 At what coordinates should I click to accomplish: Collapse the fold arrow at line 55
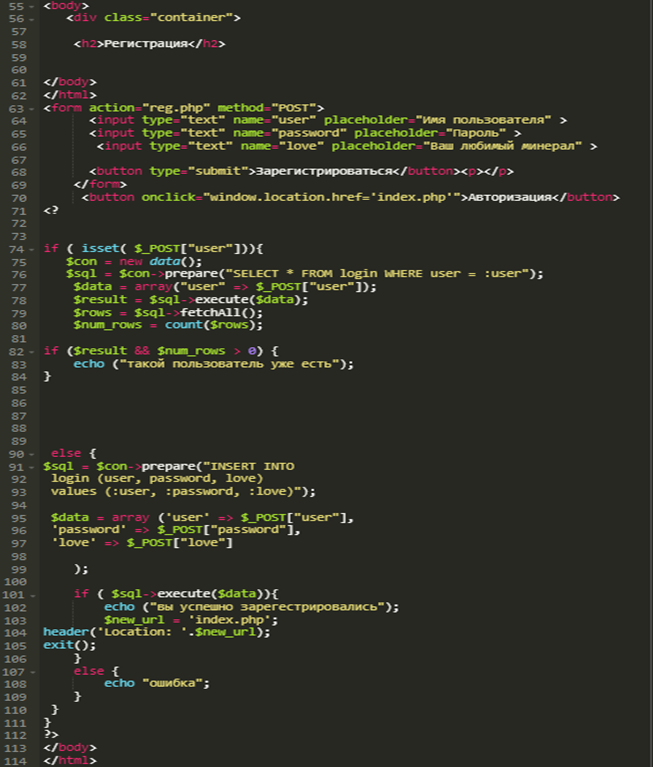[32, 7]
